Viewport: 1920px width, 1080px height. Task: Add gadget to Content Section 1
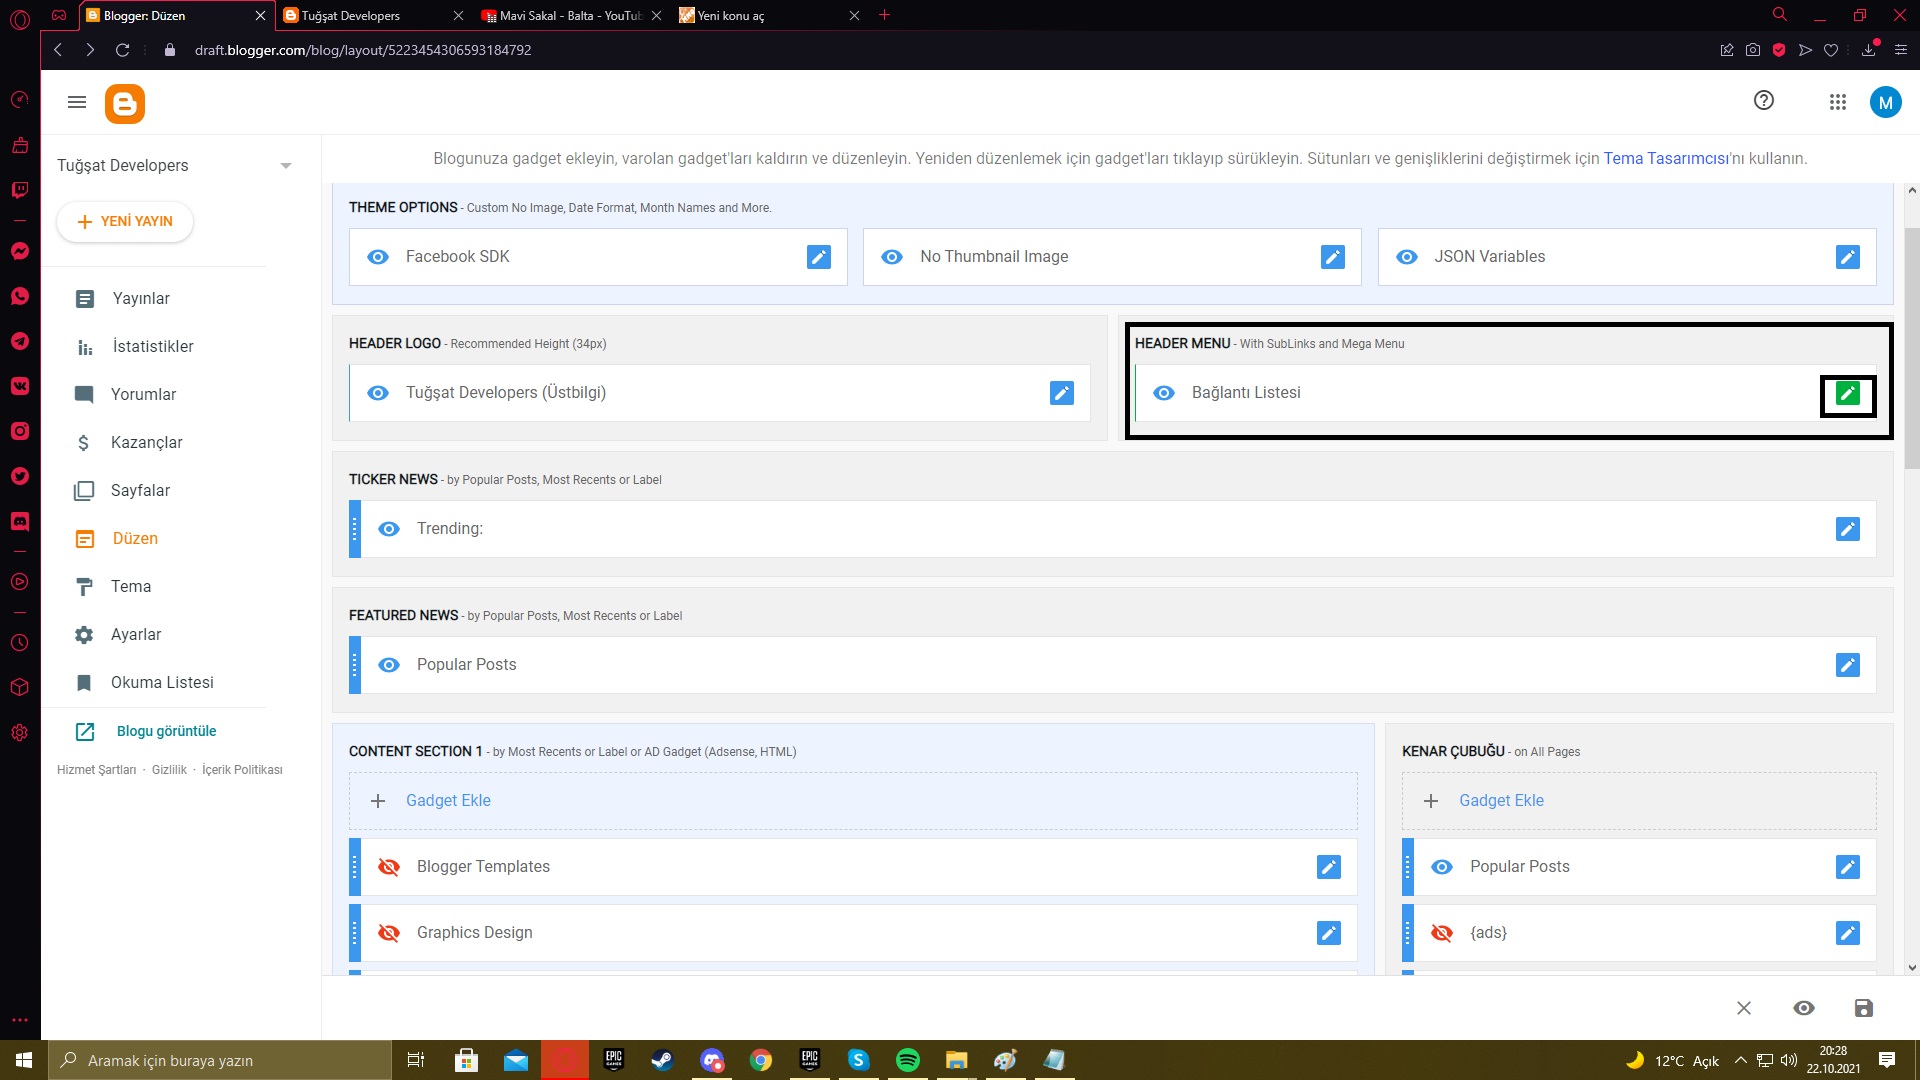click(x=853, y=801)
